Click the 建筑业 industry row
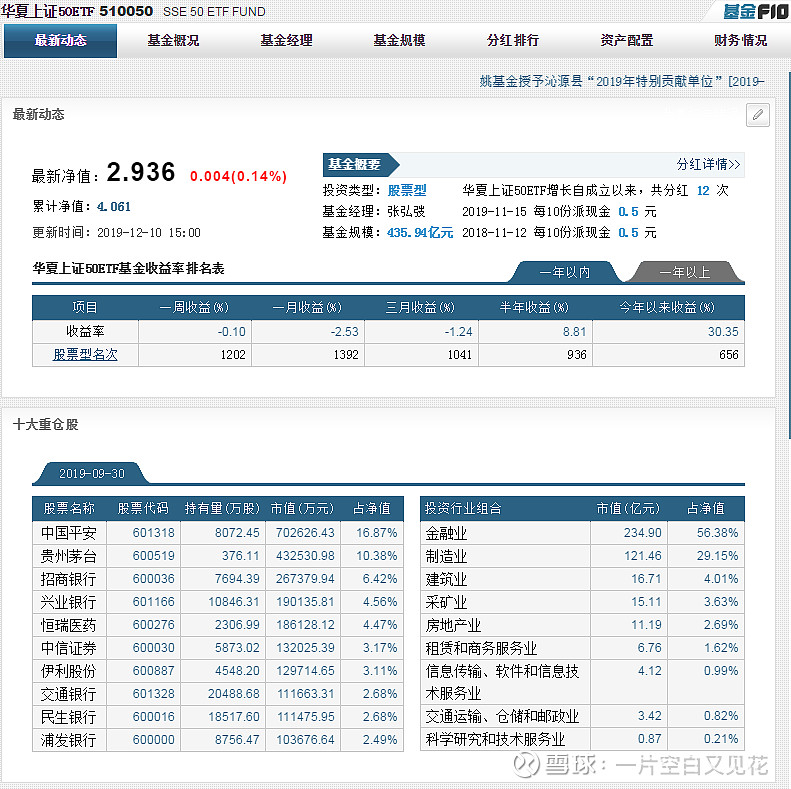The width and height of the screenshot is (791, 789). tap(582, 579)
